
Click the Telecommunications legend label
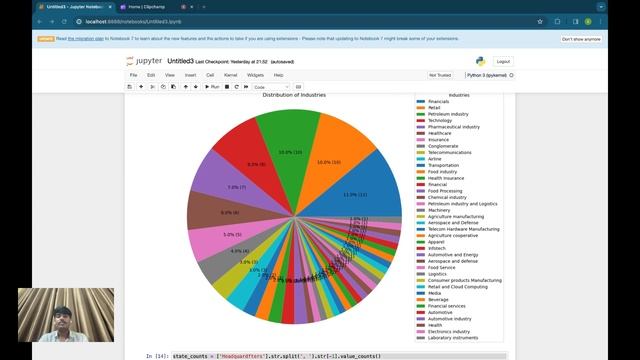449,152
